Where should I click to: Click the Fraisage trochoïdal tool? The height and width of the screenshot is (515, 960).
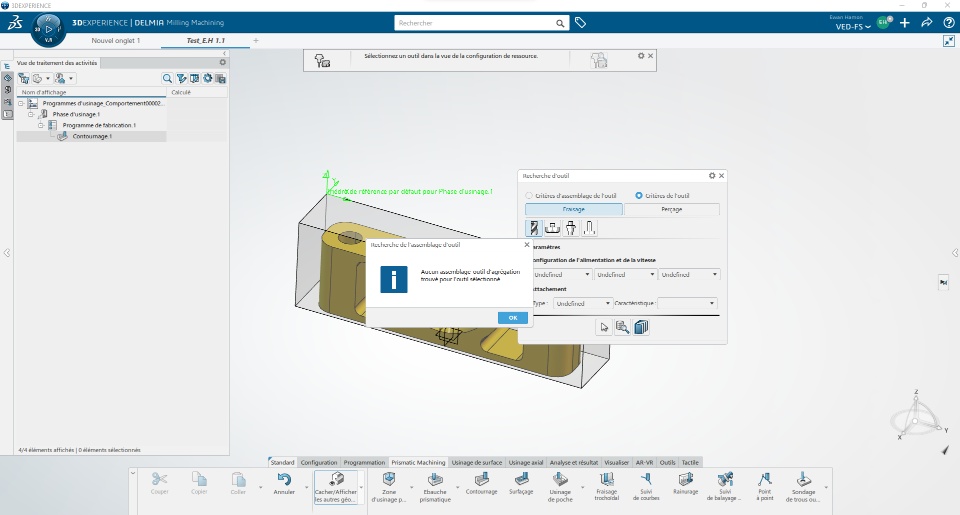[607, 487]
